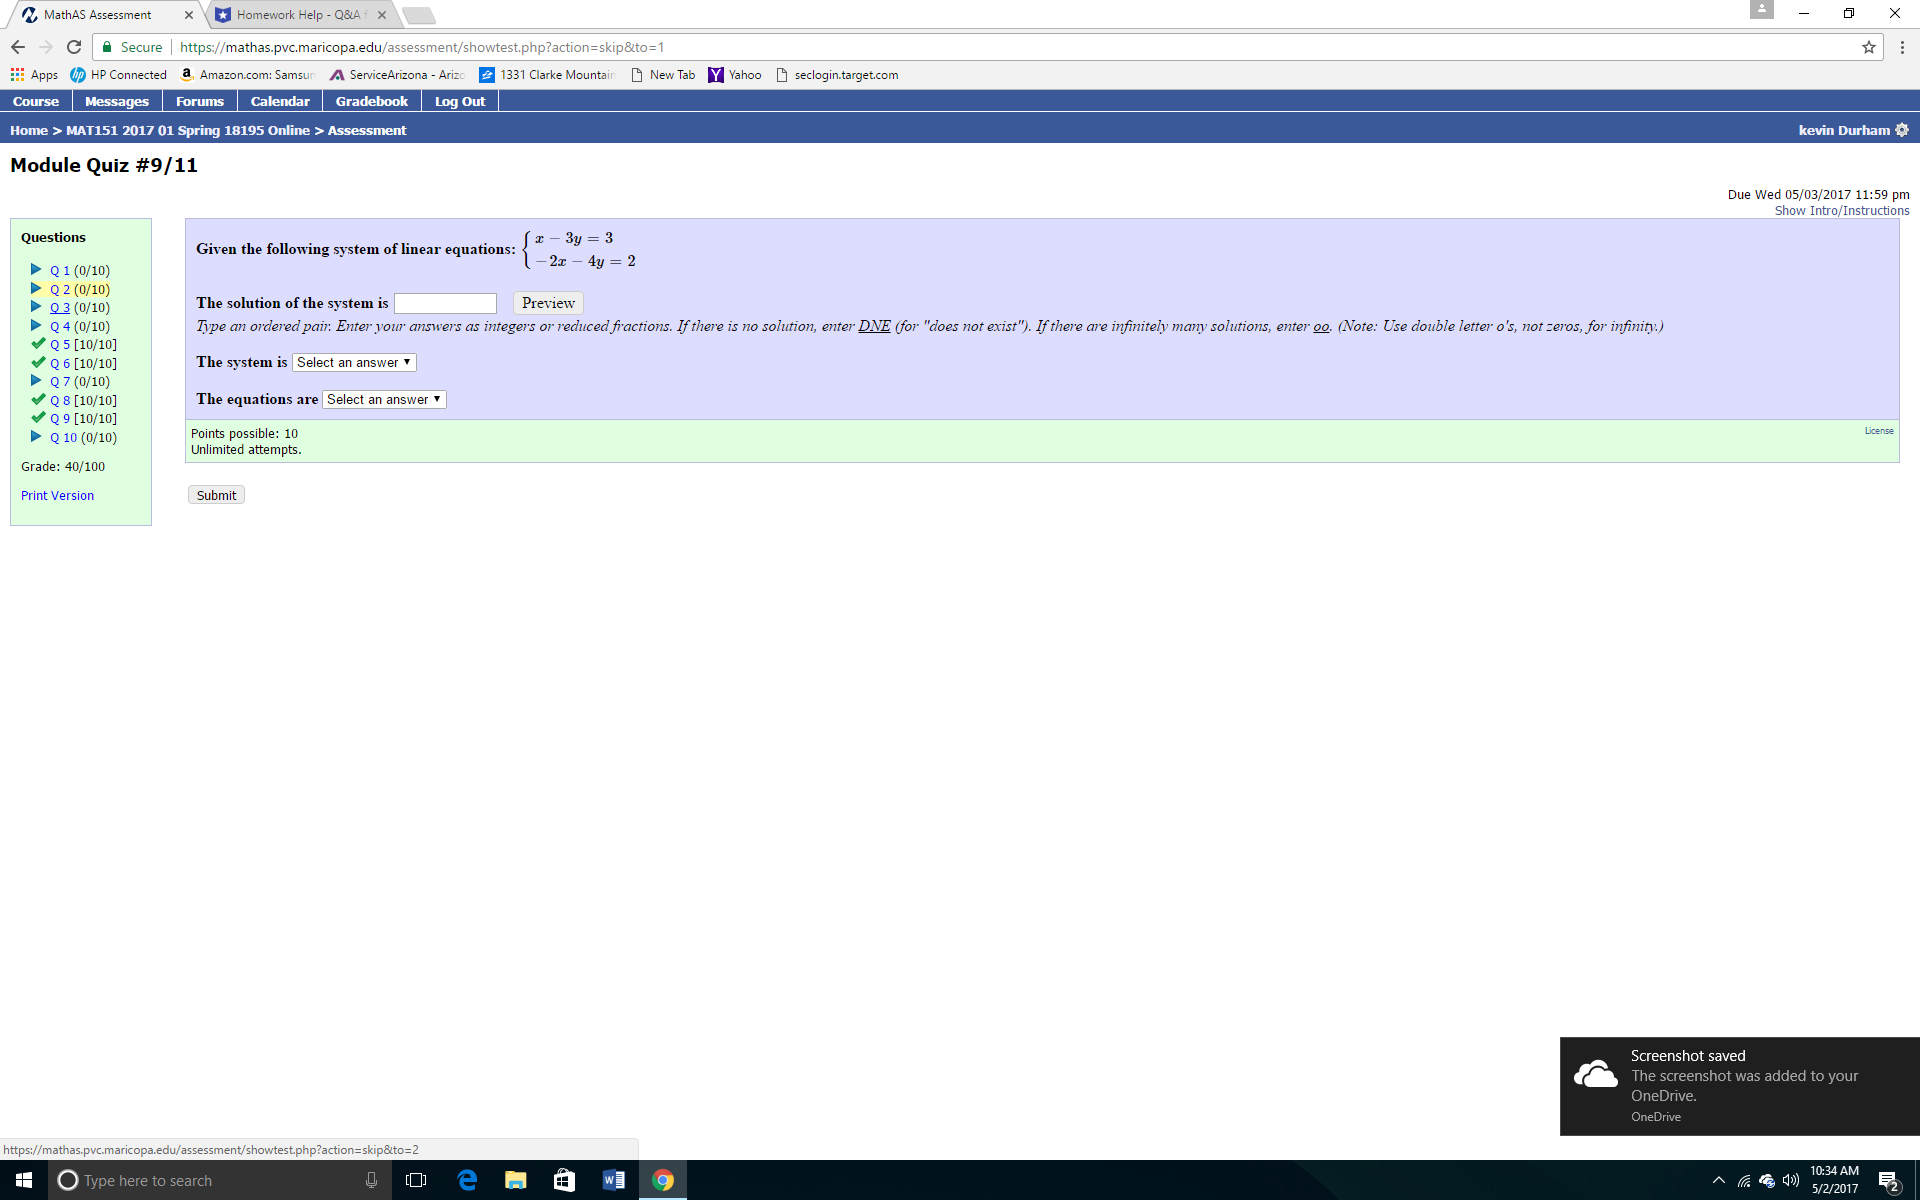Click the Messages navigation icon

pyautogui.click(x=116, y=101)
